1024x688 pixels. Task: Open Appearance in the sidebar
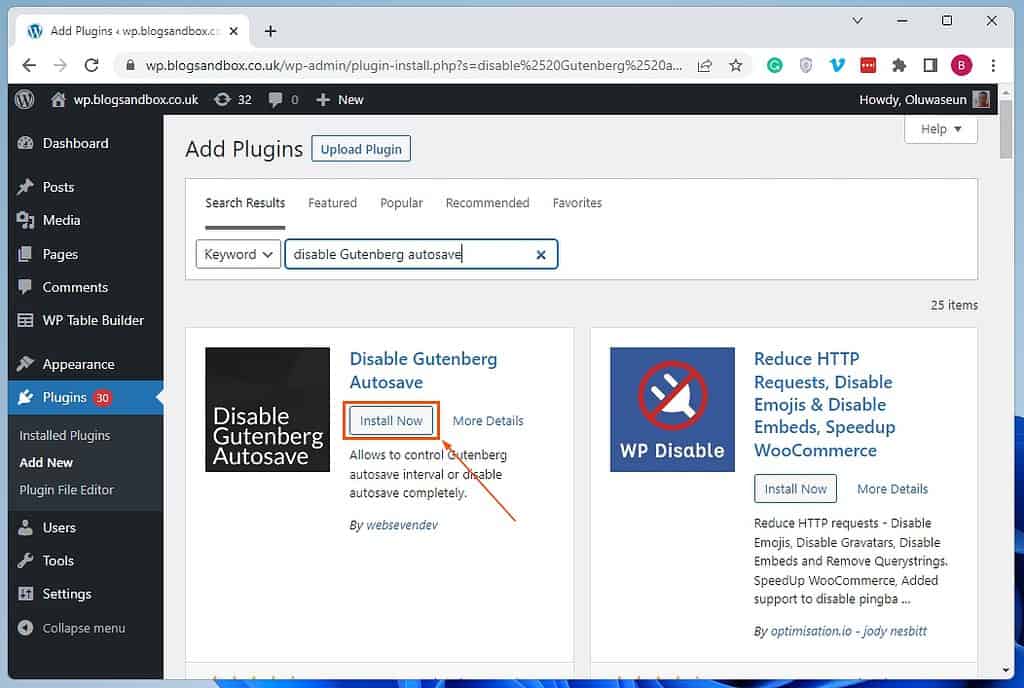(x=86, y=364)
